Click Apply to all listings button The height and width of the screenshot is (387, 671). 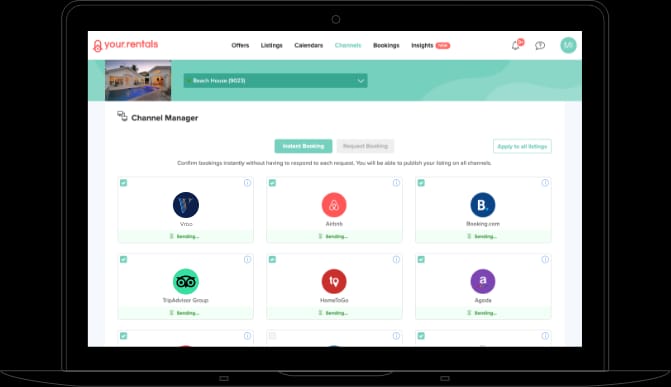(x=522, y=146)
